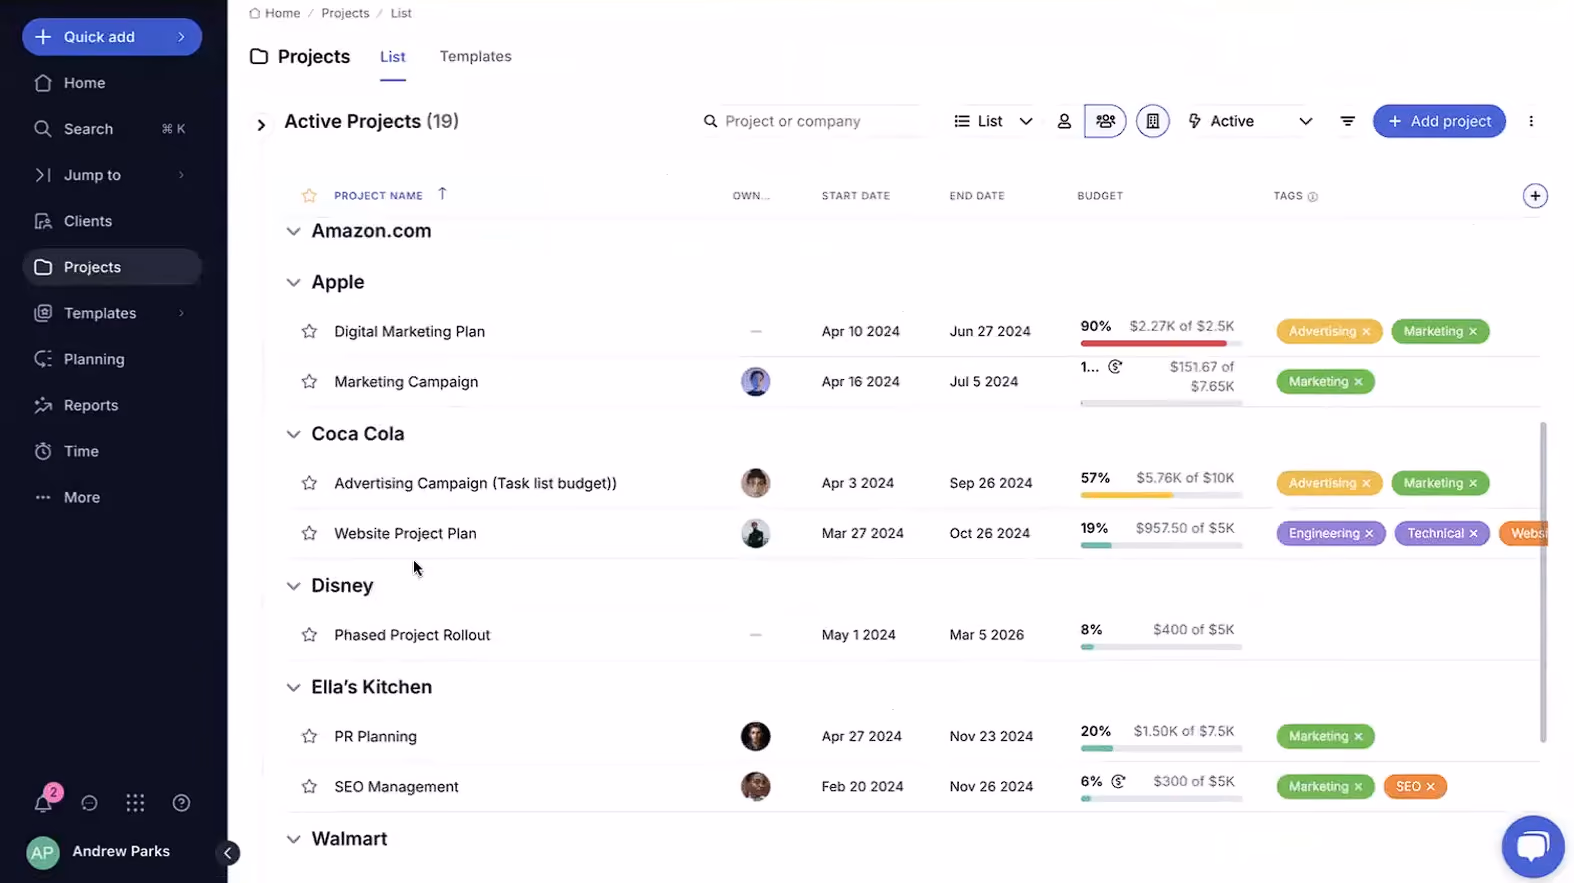The width and height of the screenshot is (1574, 883).
Task: Star the SEO Management project
Action: point(309,787)
